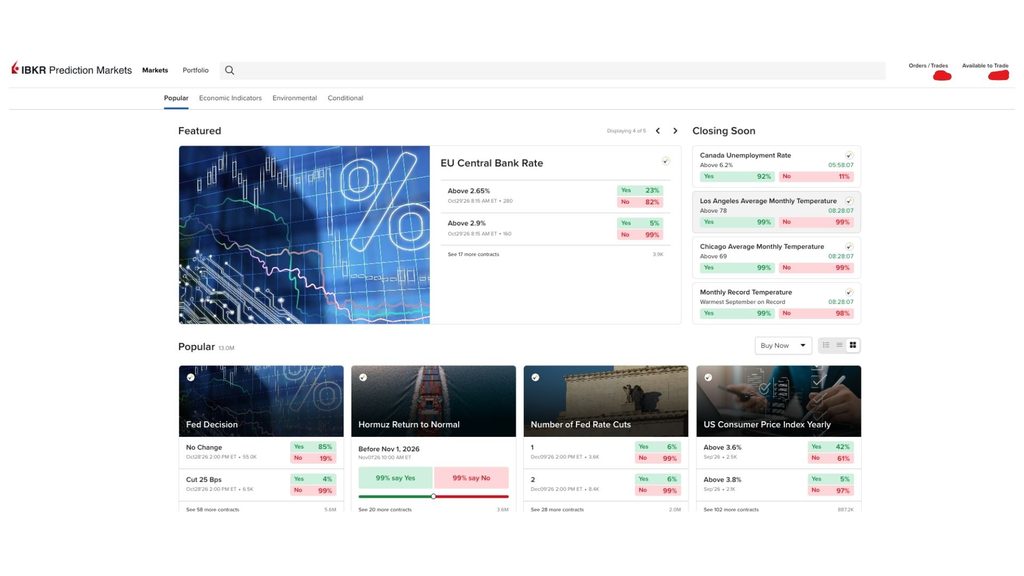Show previous featured market arrow
1024x576 pixels.
pyautogui.click(x=658, y=131)
